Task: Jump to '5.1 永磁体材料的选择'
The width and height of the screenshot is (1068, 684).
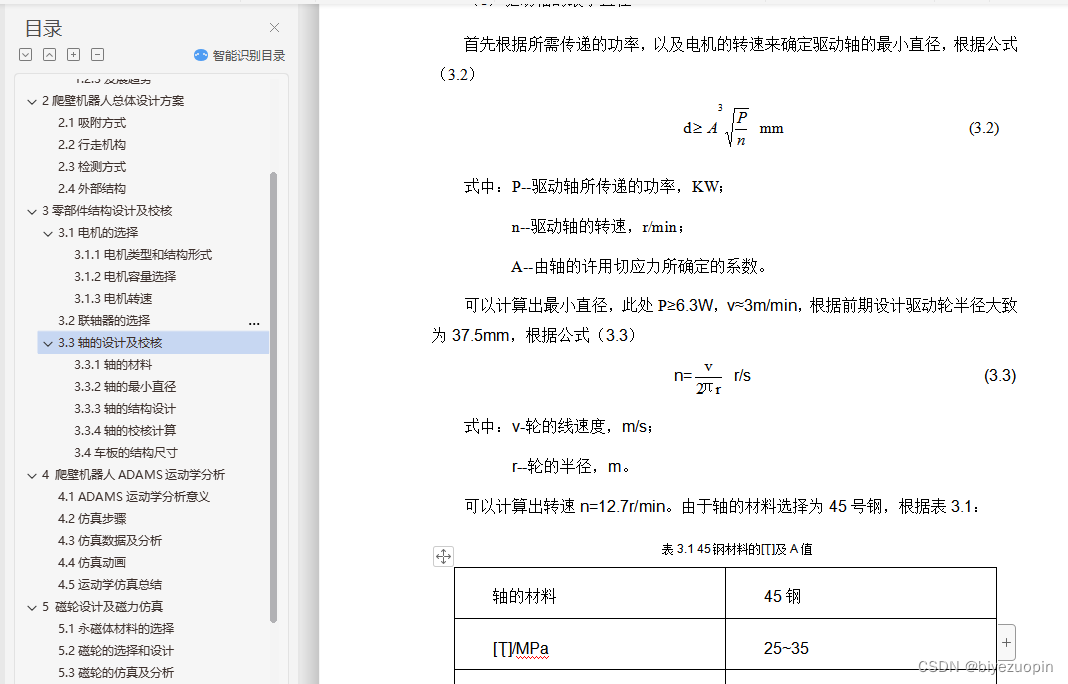Action: pos(116,628)
